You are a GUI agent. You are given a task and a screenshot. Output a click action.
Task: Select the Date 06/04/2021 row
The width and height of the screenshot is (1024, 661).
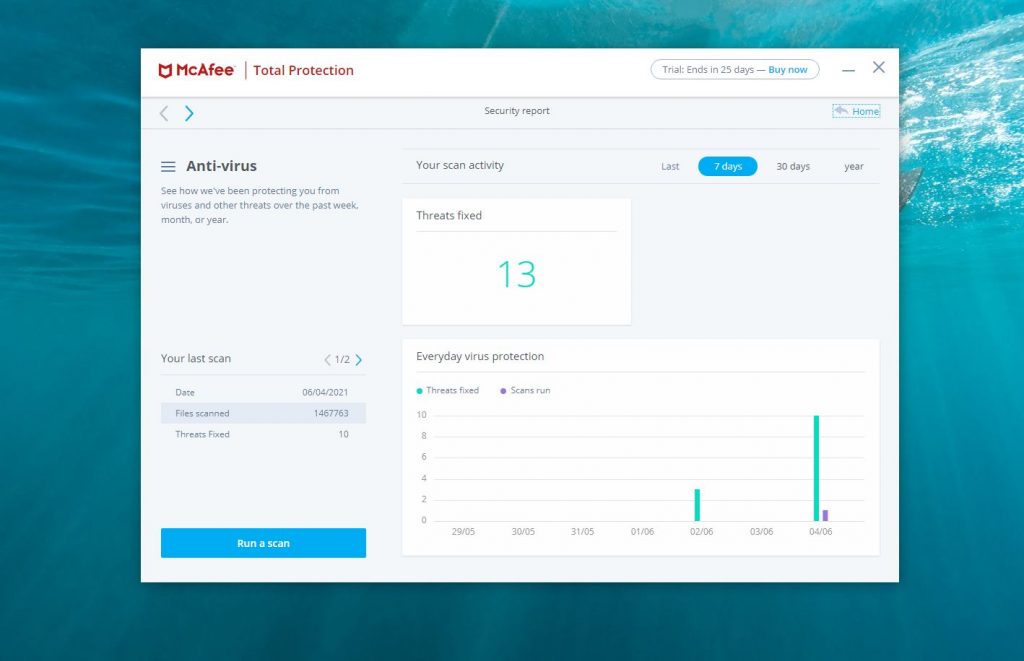coord(263,393)
